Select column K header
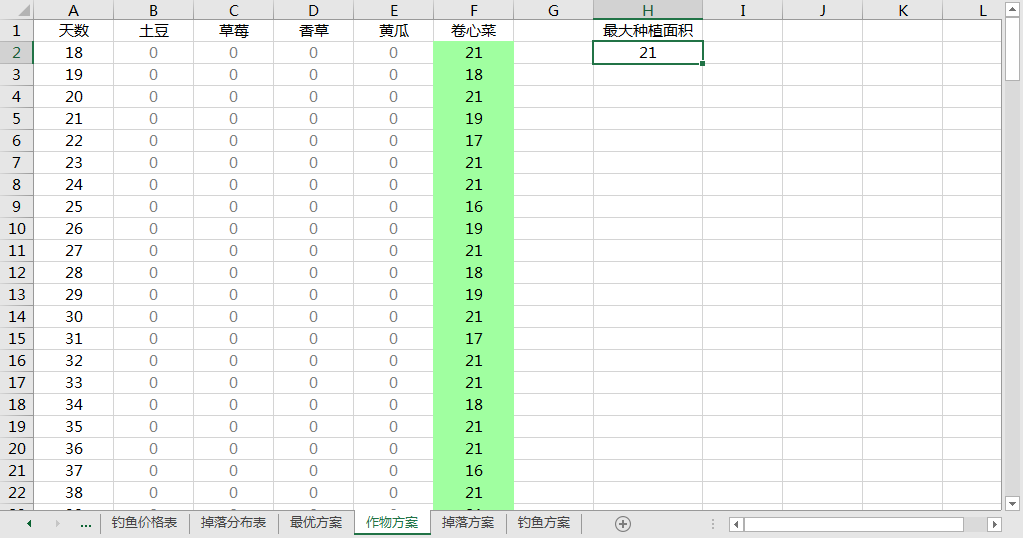The width and height of the screenshot is (1023, 538). point(902,10)
